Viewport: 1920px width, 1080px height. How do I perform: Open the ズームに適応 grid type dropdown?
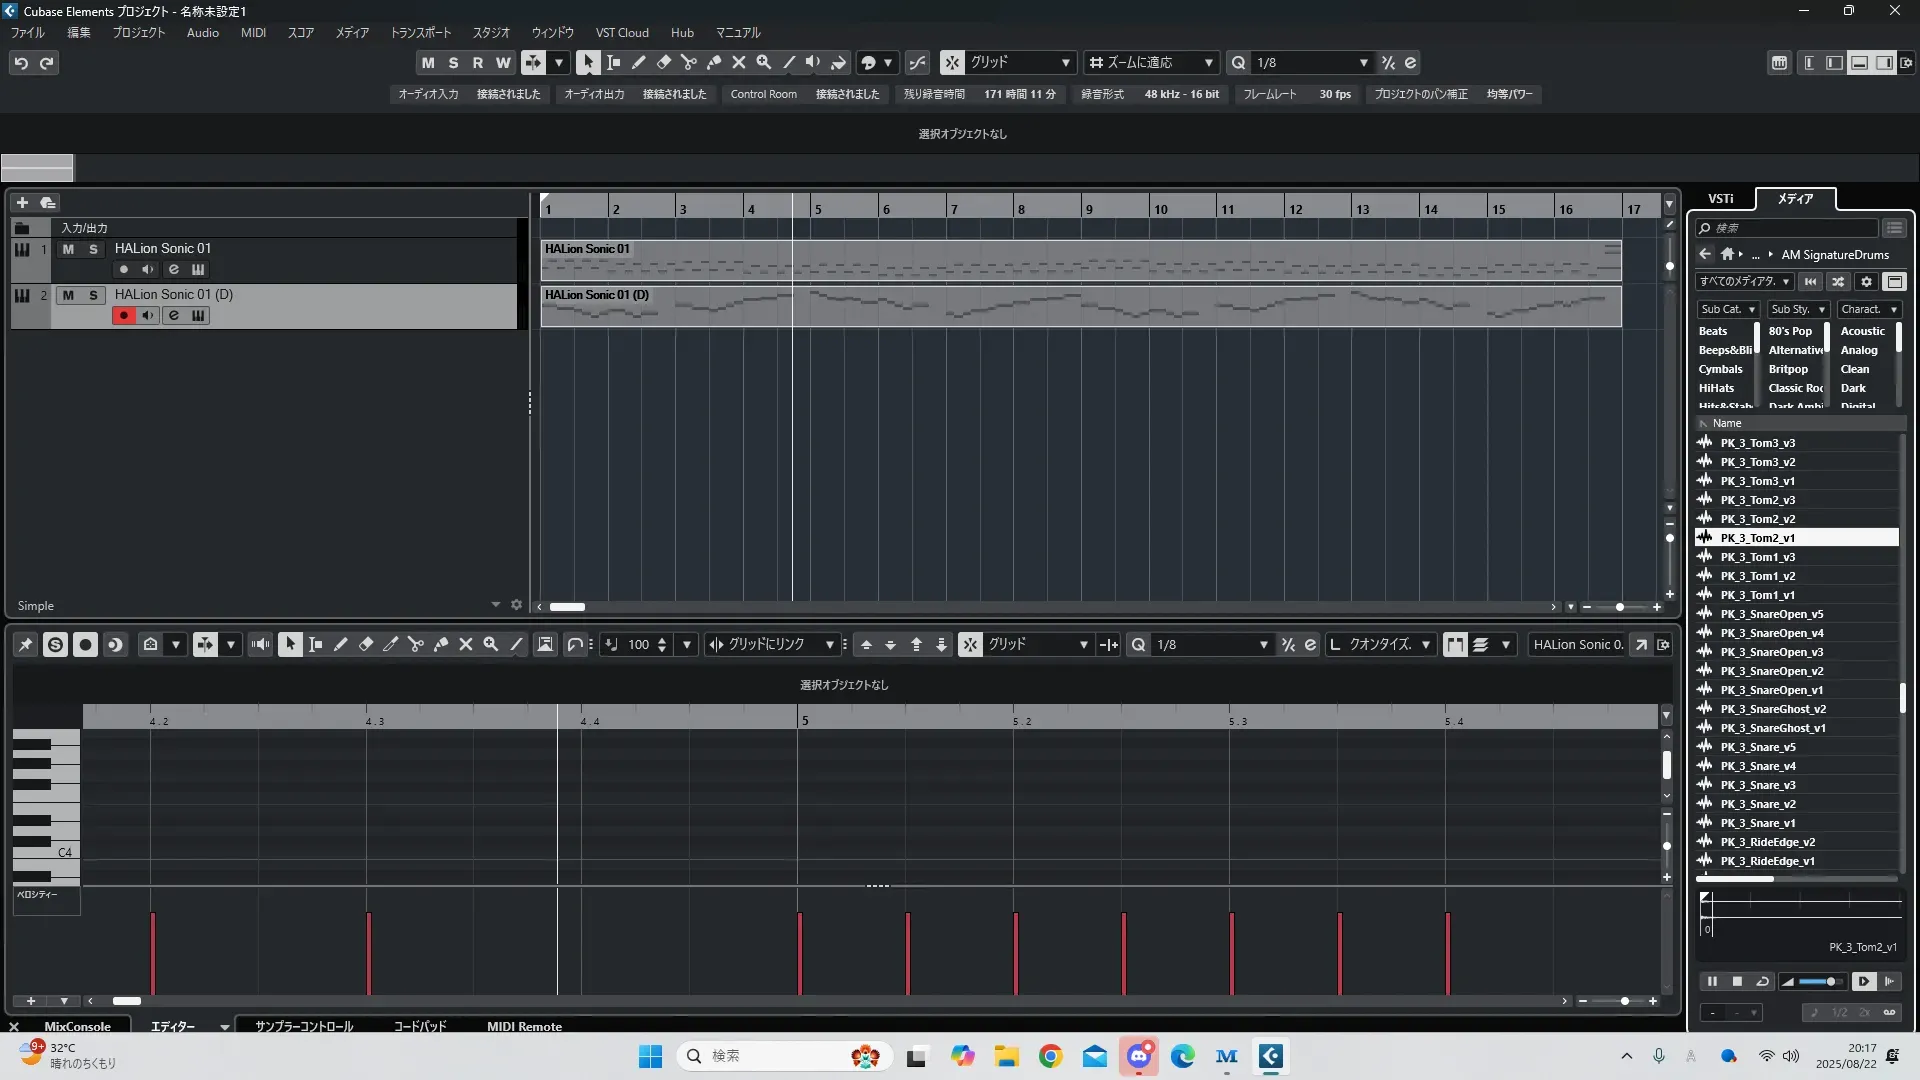[1208, 63]
